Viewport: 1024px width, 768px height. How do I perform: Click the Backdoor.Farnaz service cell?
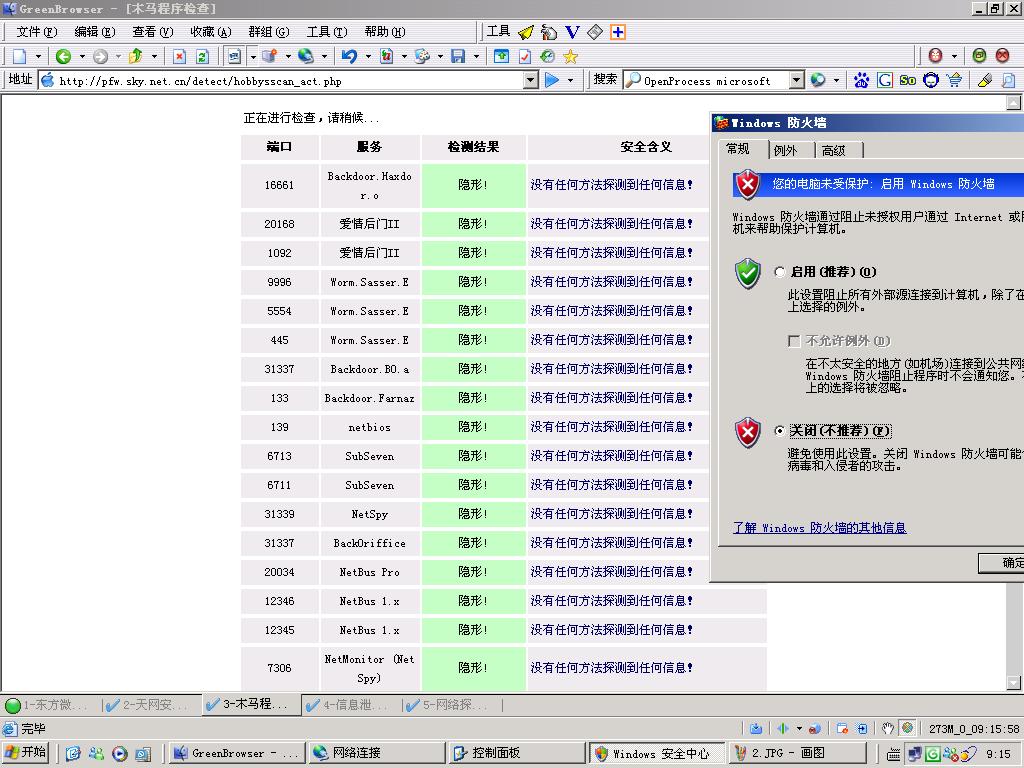coord(370,398)
